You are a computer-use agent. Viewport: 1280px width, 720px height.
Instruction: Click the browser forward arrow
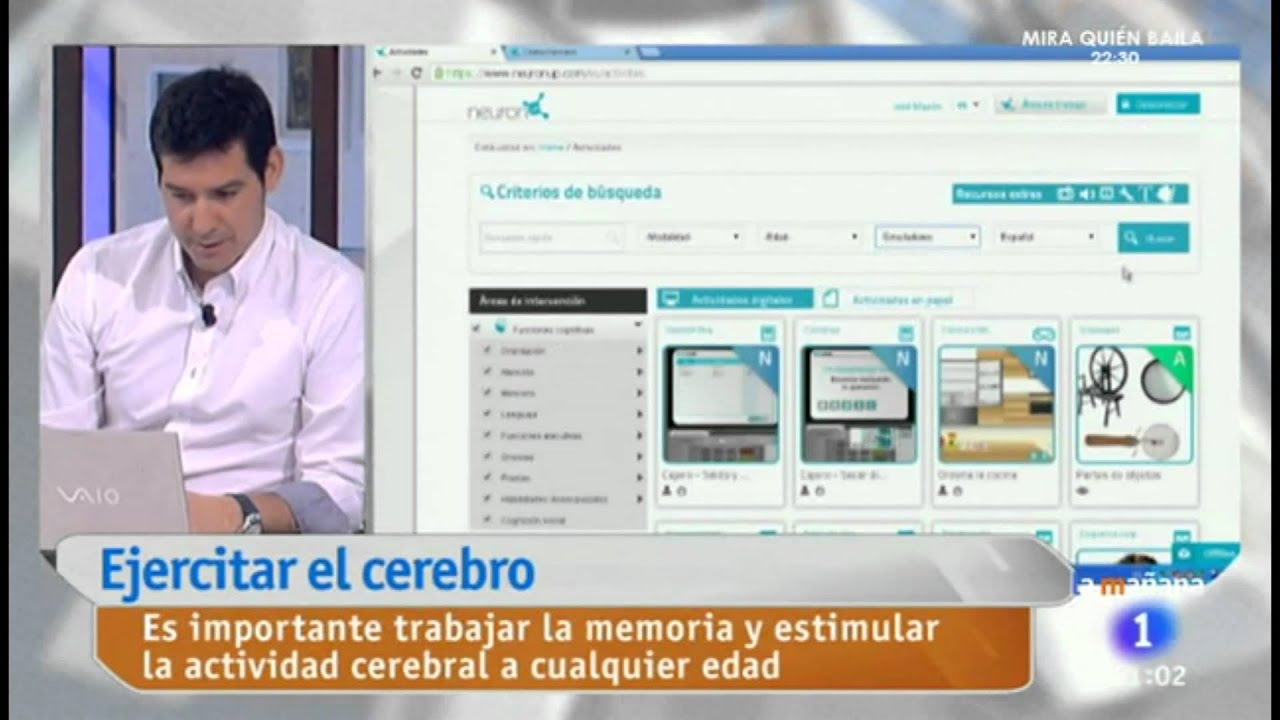click(396, 73)
